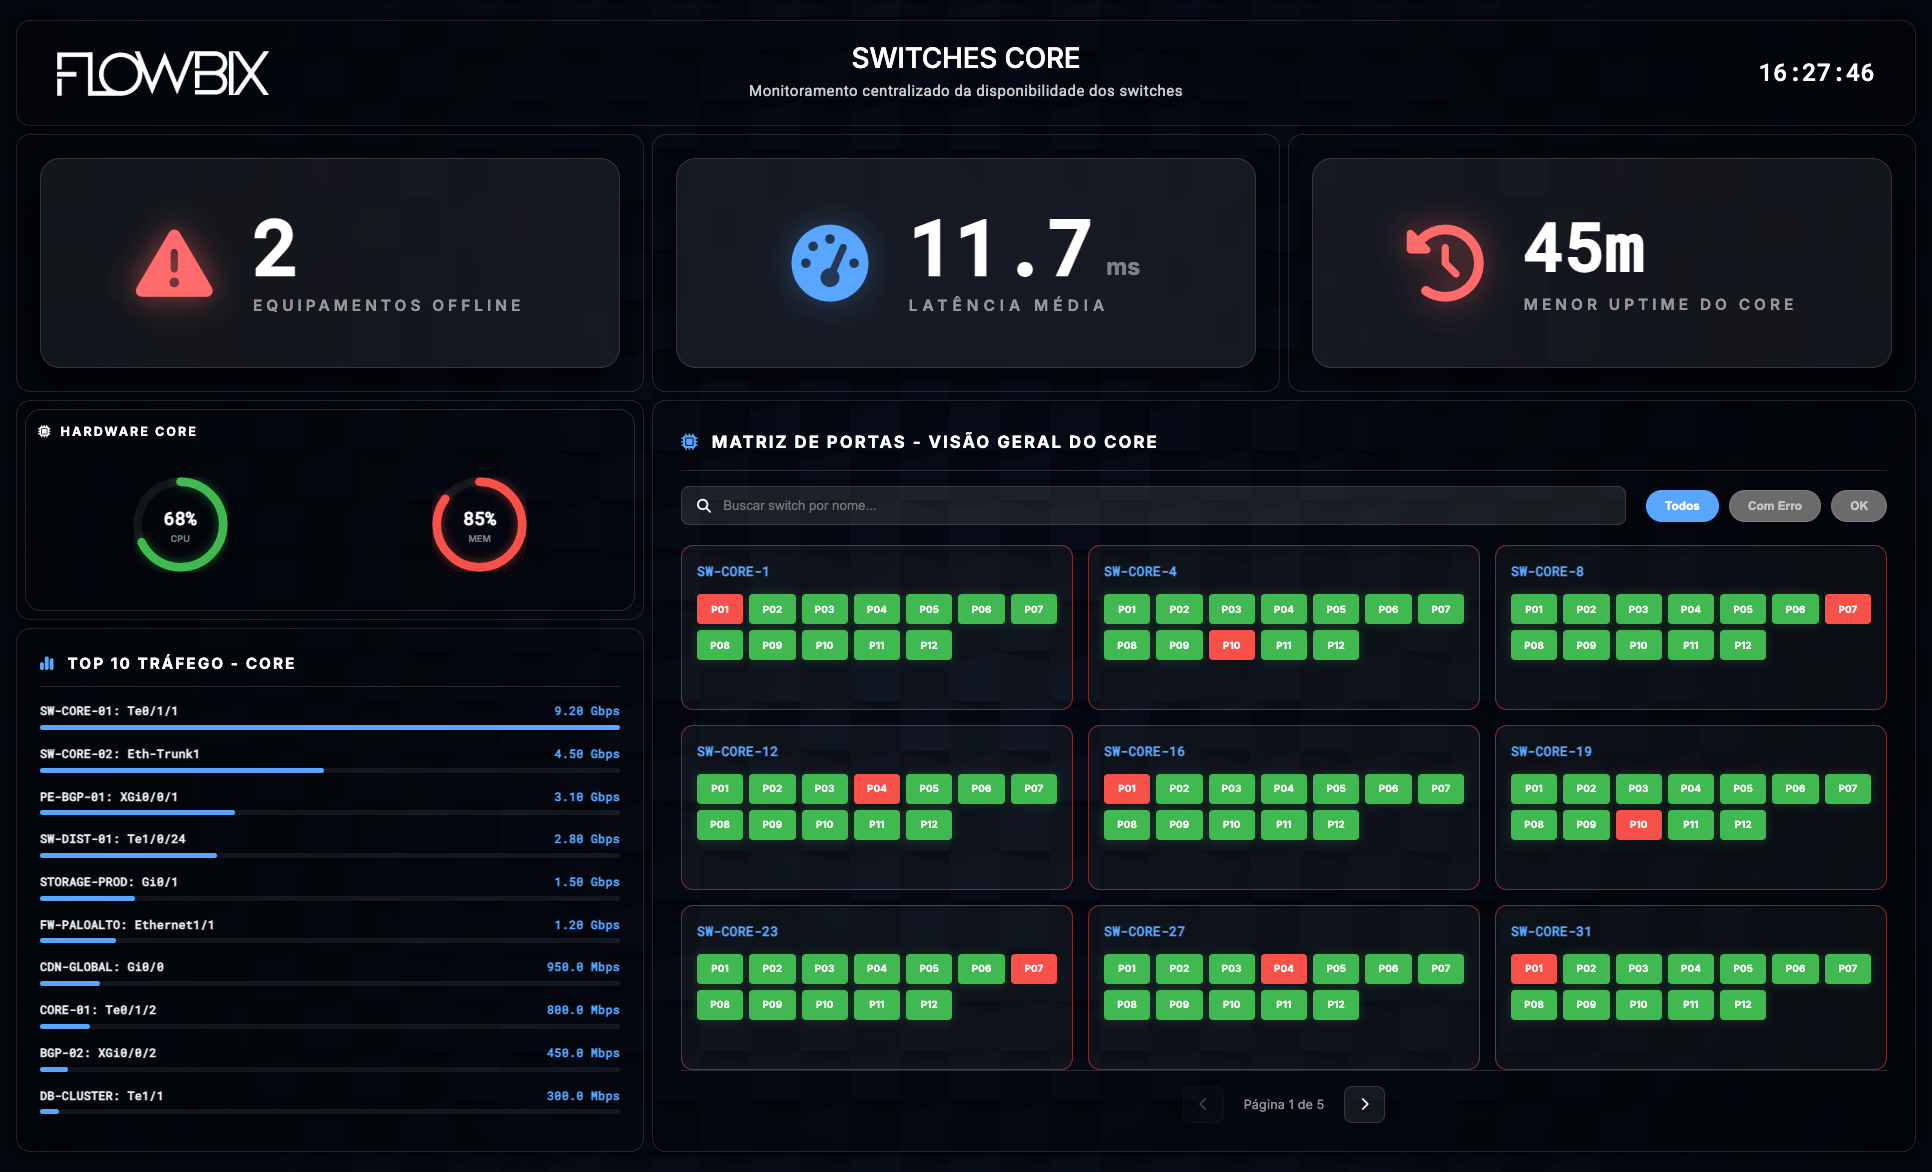Image resolution: width=1932 pixels, height=1172 pixels.
Task: Click red port P01 on SW-CORE-31
Action: tap(1534, 969)
